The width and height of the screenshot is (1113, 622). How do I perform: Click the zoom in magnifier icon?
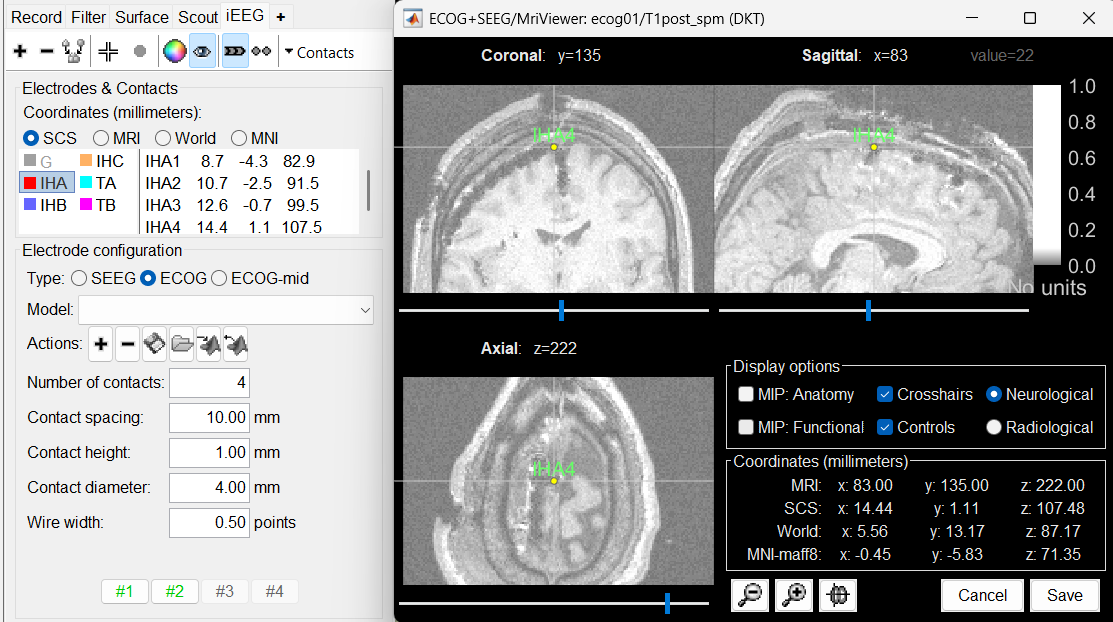coord(794,595)
